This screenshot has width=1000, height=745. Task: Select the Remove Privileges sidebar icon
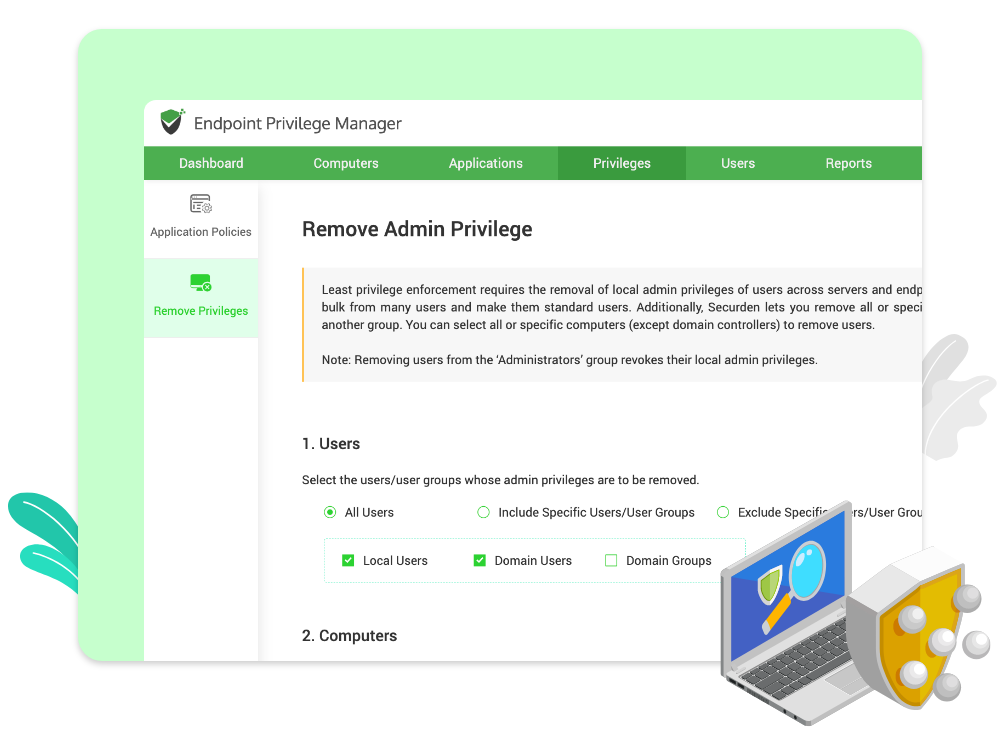tap(200, 283)
